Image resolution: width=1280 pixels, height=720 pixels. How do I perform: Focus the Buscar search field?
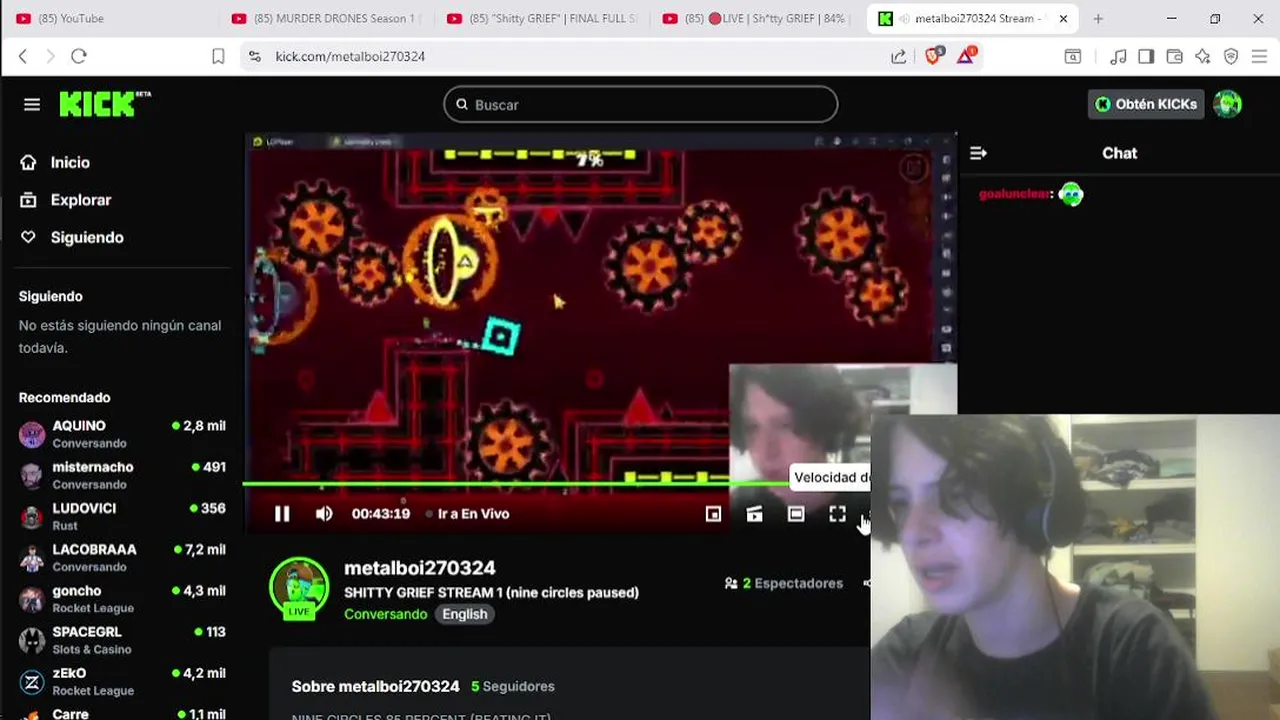point(640,104)
